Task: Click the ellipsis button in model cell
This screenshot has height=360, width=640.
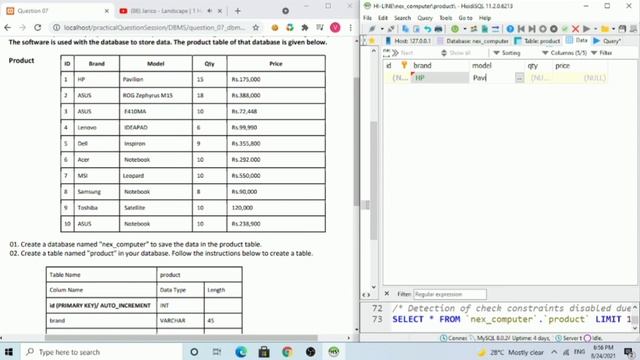Action: coord(519,78)
